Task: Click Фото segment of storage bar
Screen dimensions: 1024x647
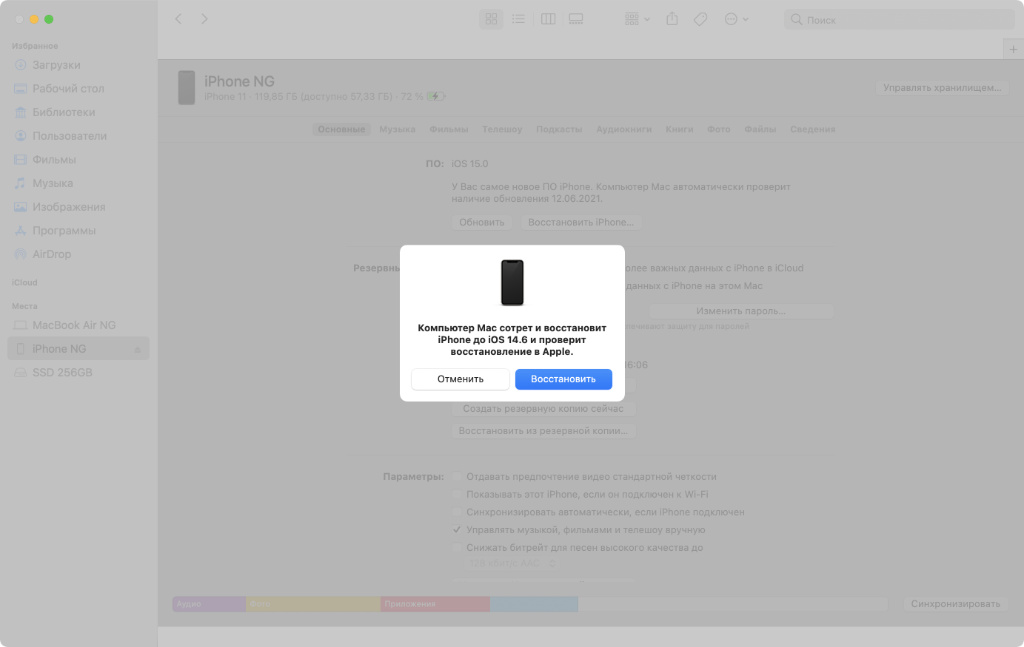Action: (313, 604)
